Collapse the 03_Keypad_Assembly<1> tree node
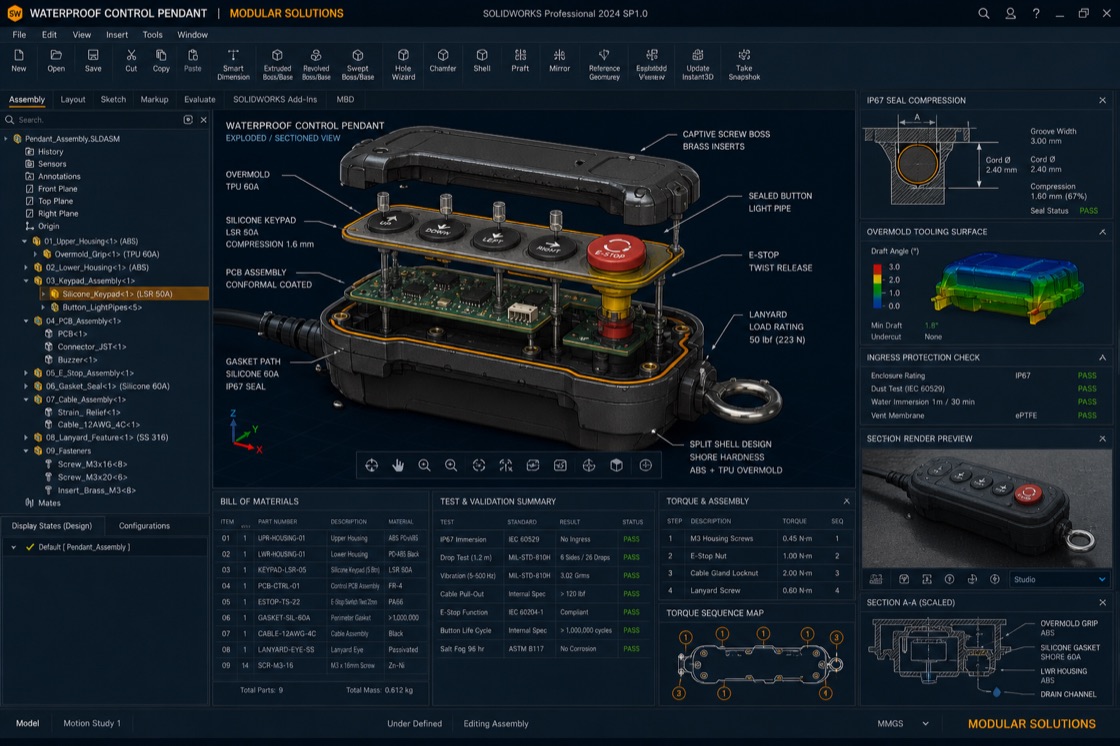This screenshot has width=1120, height=746. point(26,281)
